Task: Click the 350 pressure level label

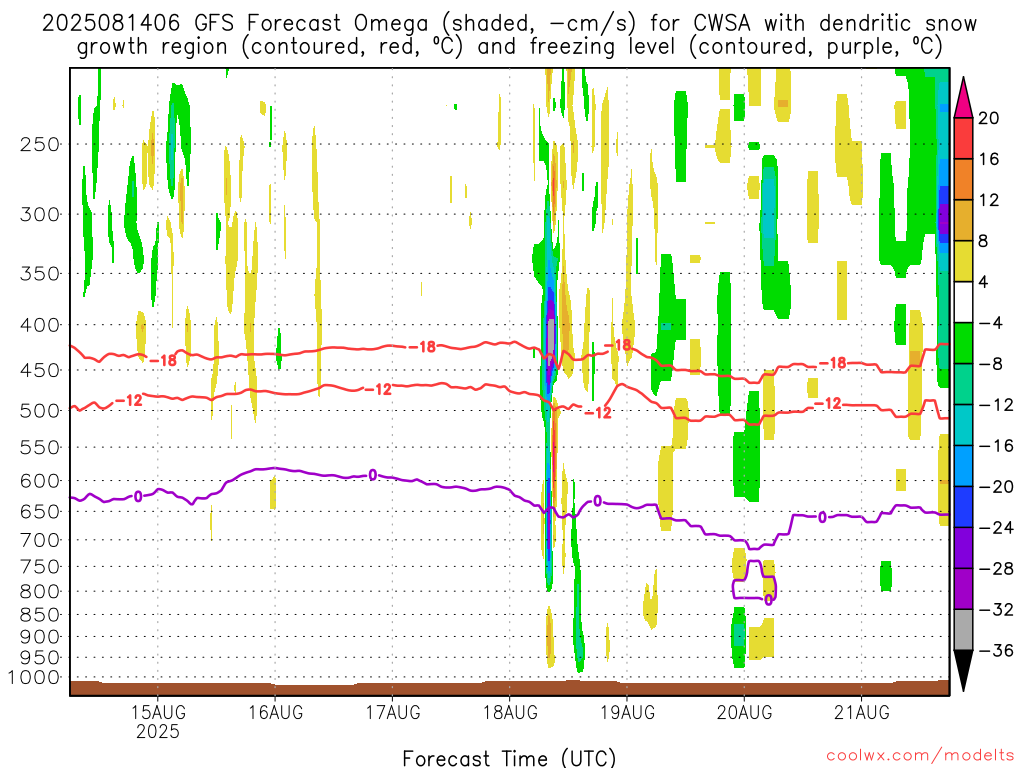Action: (x=40, y=274)
